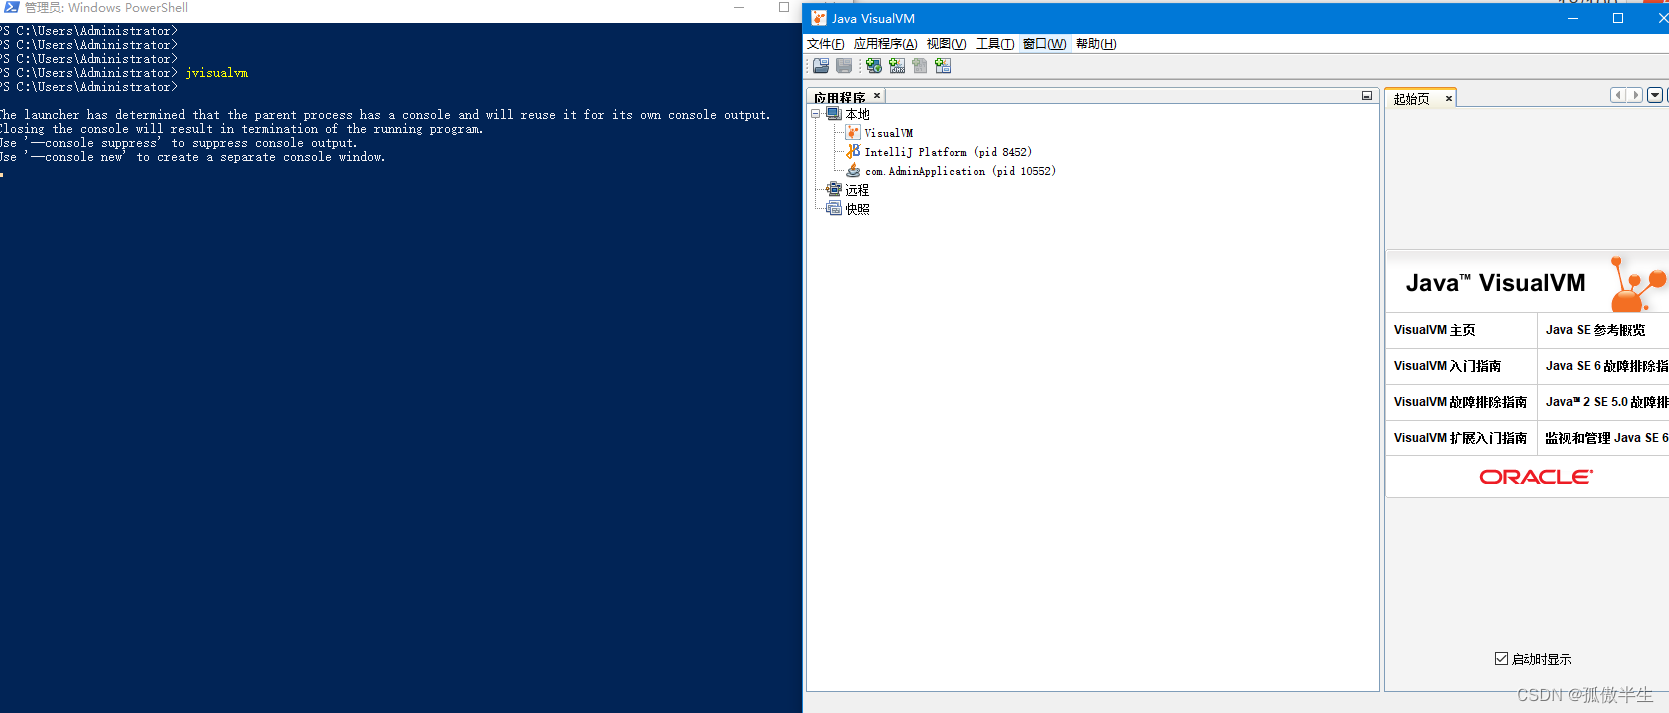Screen dimensions: 1669x713
Task: Open the VisualVM 主页 link
Action: 1434,330
